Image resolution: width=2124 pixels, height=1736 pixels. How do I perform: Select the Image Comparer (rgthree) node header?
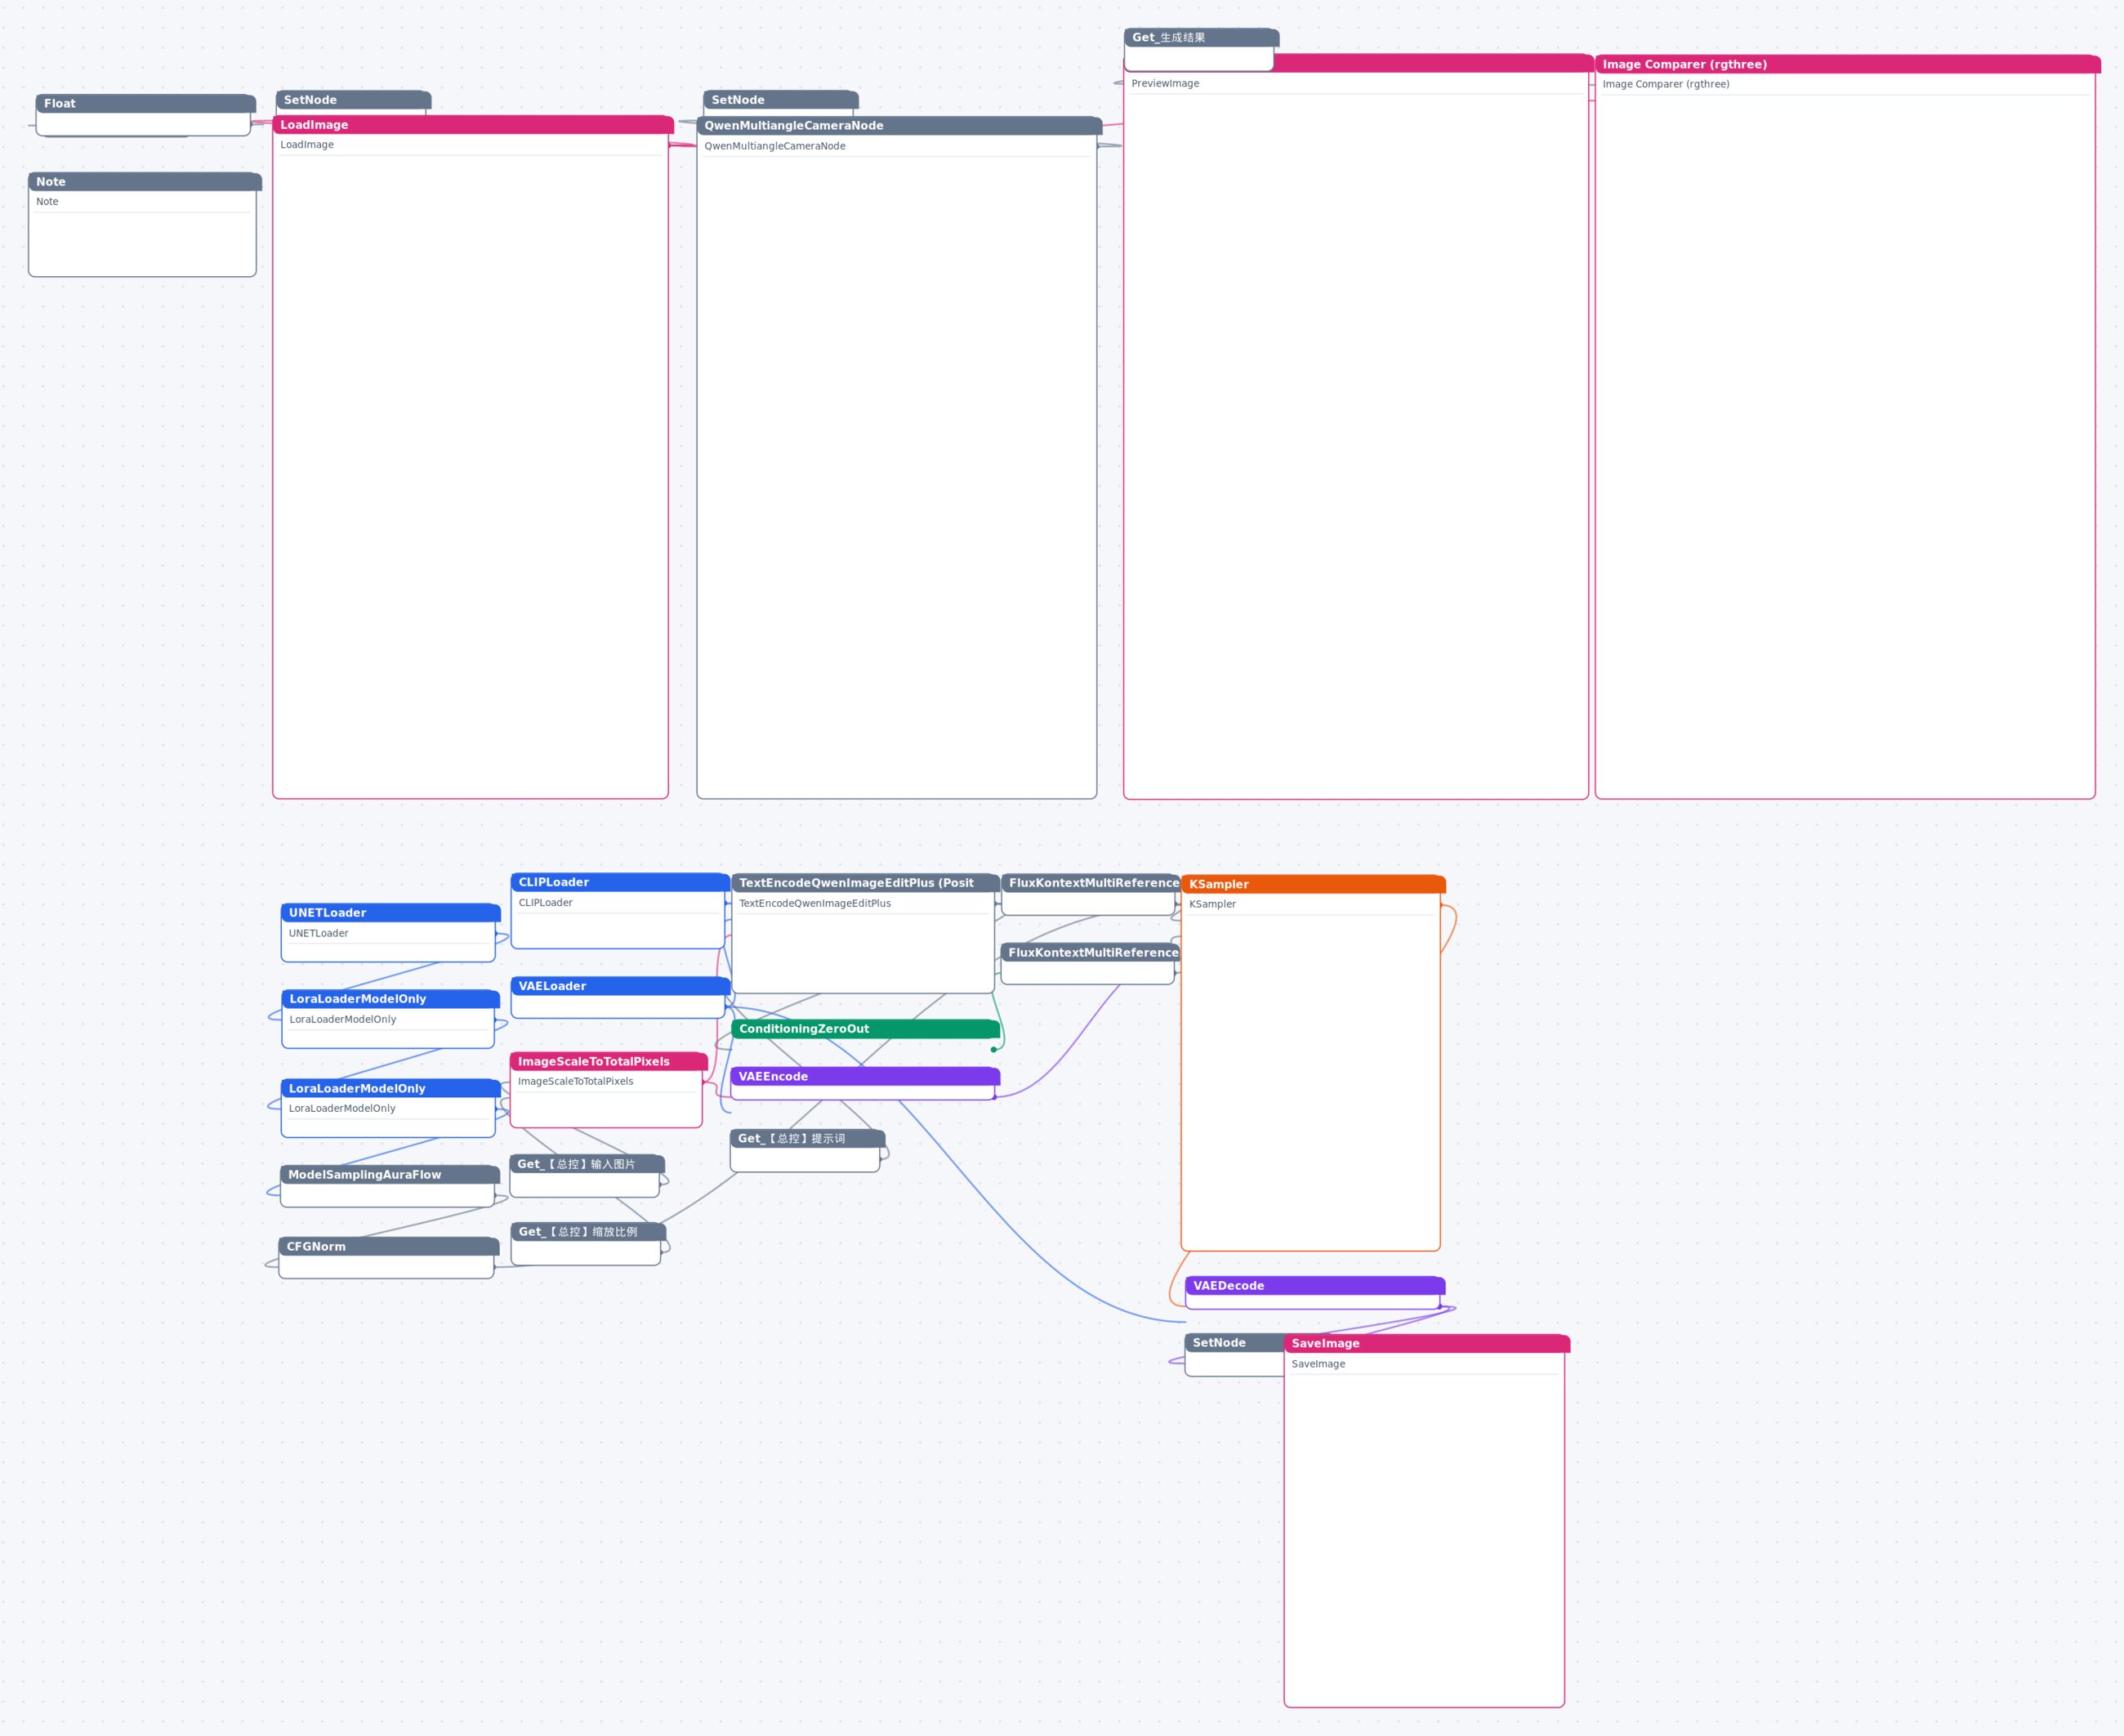(x=1847, y=64)
